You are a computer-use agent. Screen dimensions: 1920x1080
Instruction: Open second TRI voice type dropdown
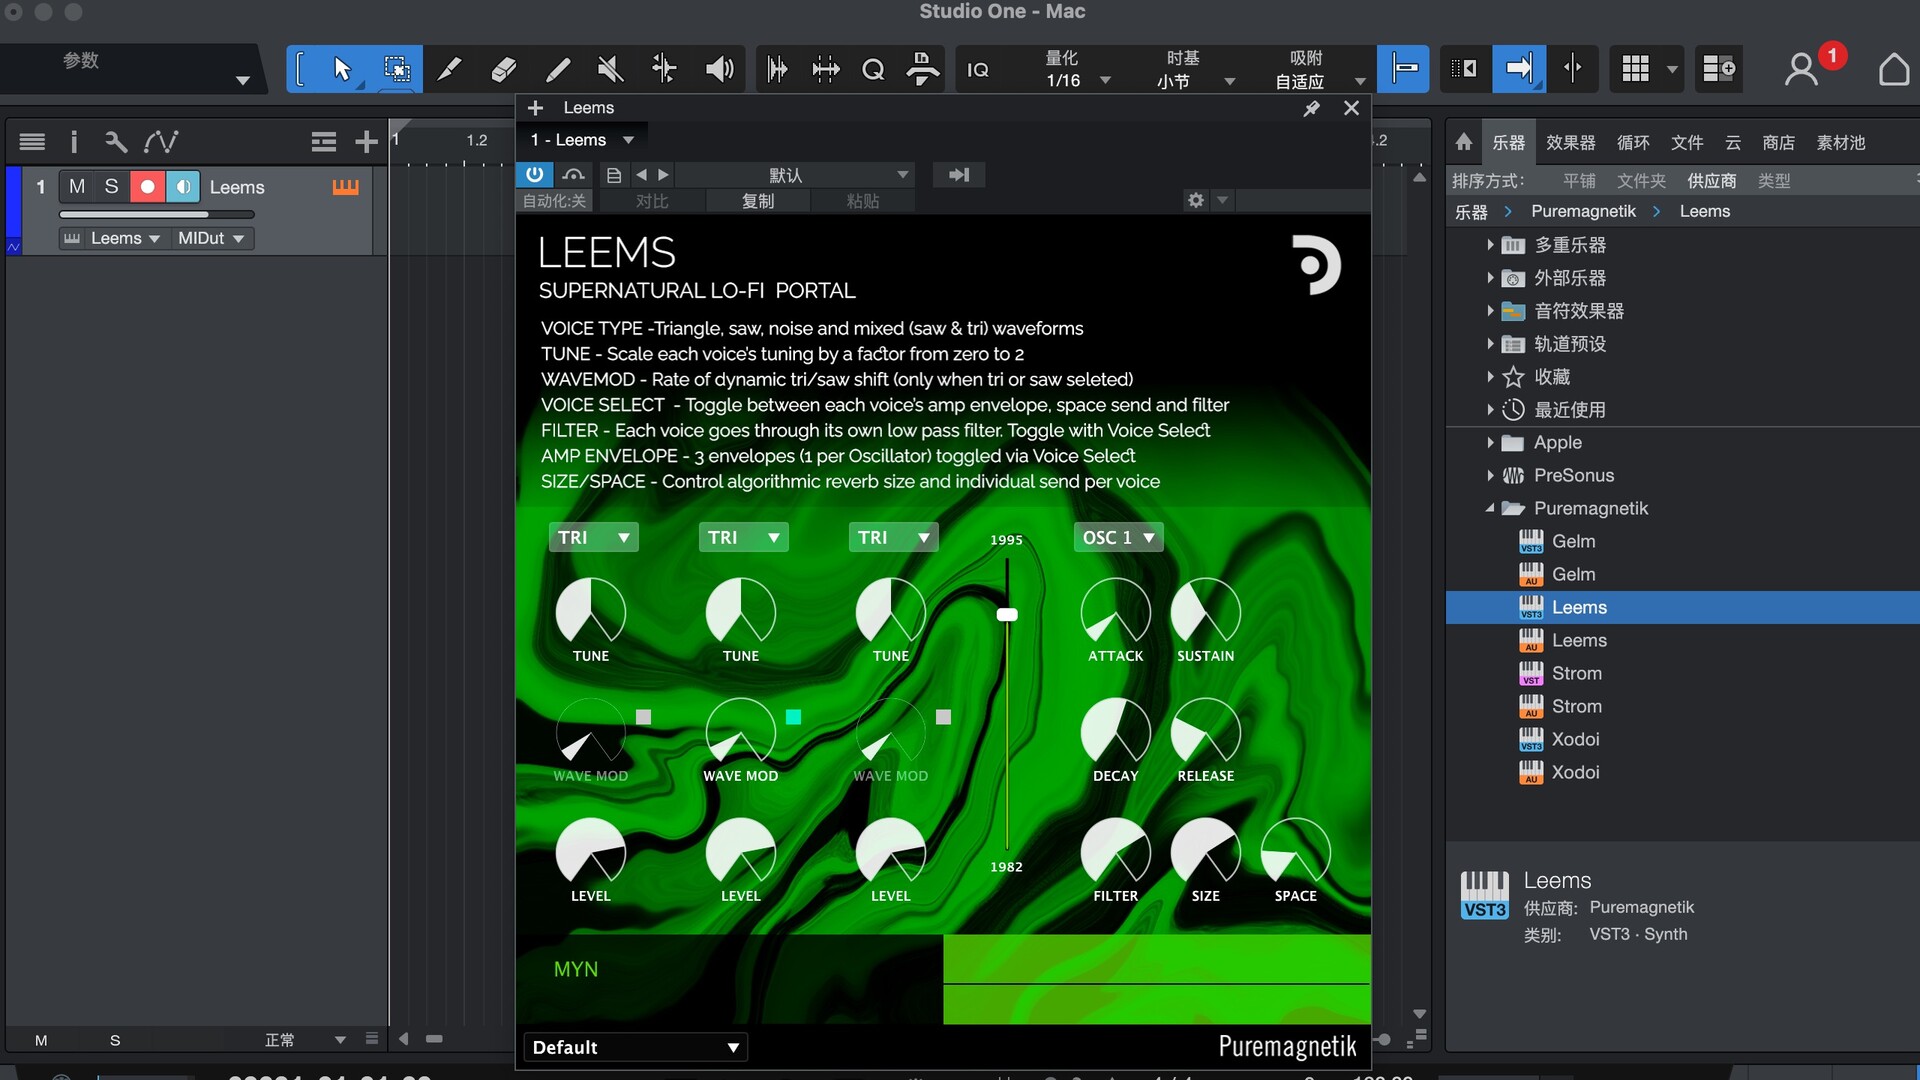743,537
